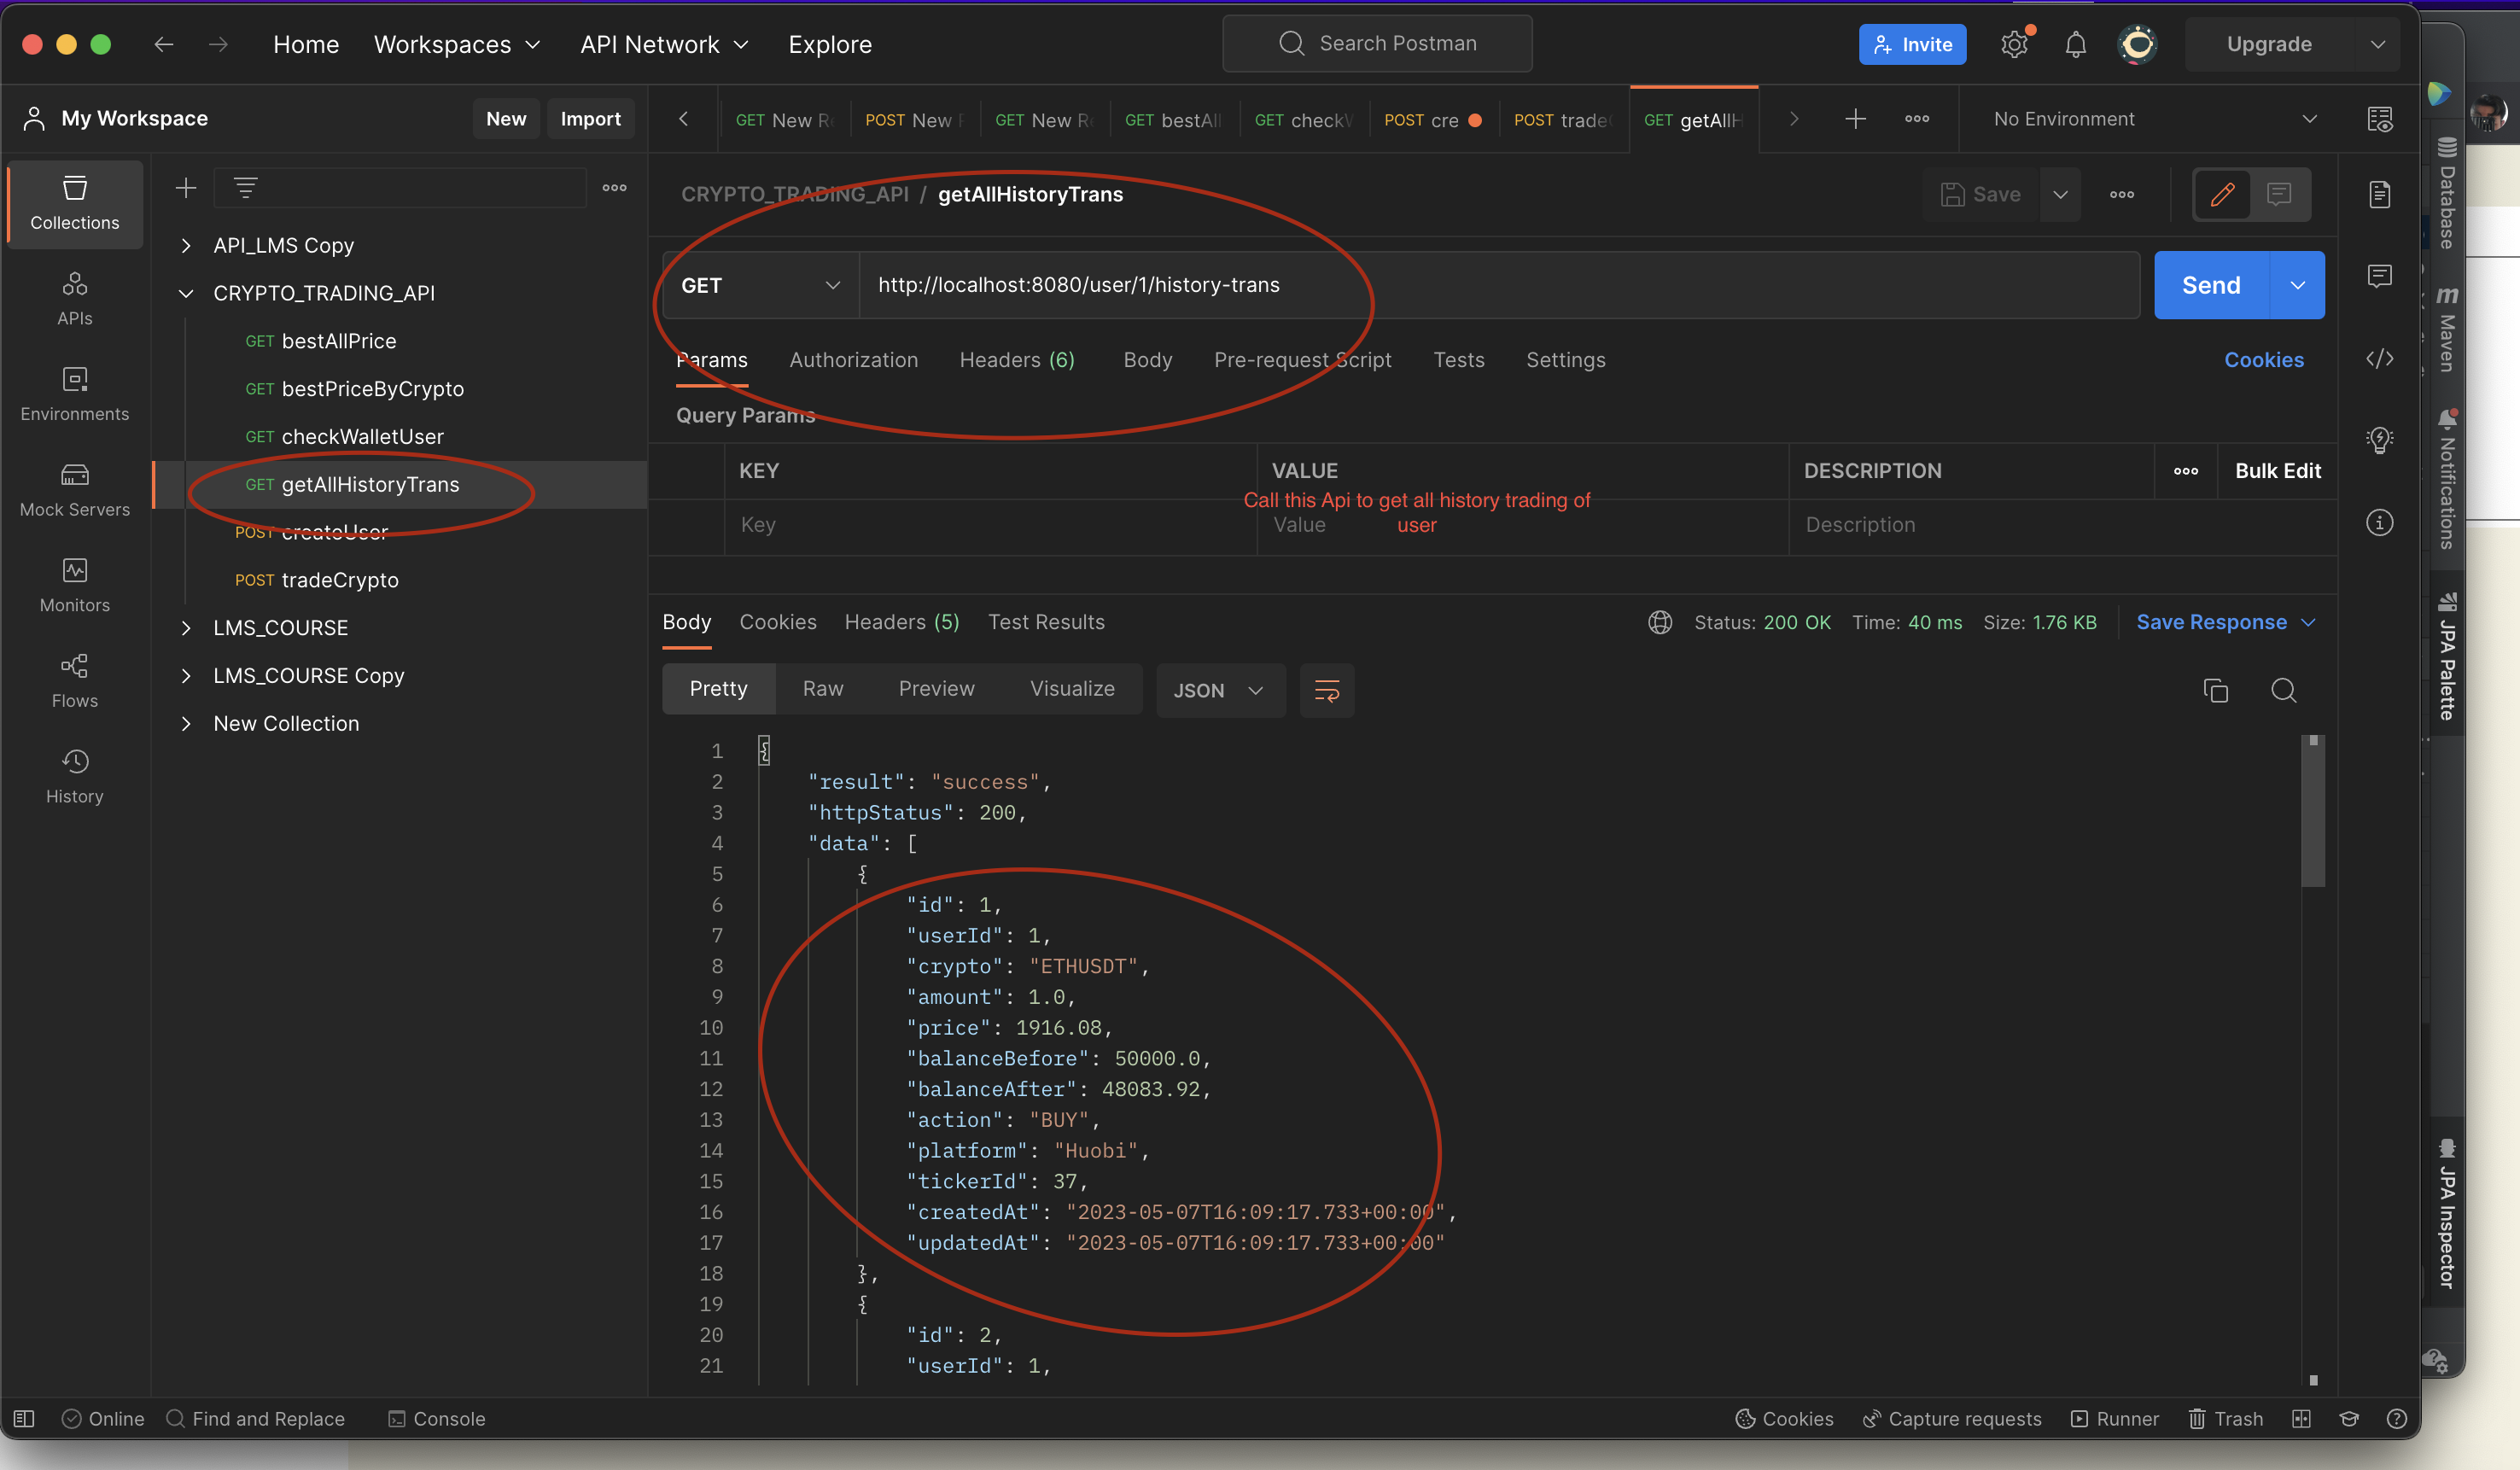Open the documentation icon in right sidebar
Image resolution: width=2520 pixels, height=1470 pixels.
[x=2380, y=194]
